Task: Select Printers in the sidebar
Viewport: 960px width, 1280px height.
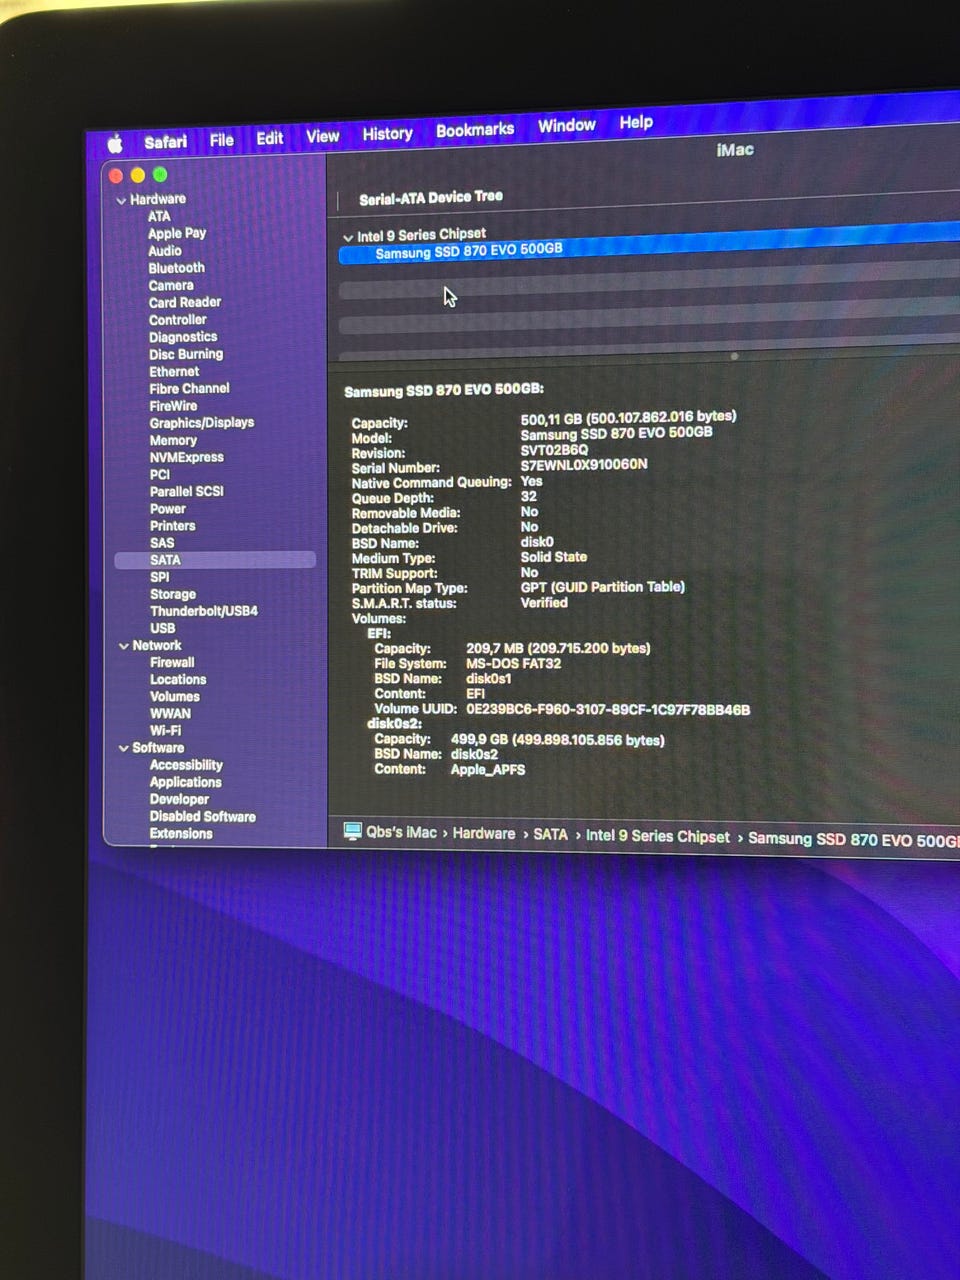Action: click(173, 525)
